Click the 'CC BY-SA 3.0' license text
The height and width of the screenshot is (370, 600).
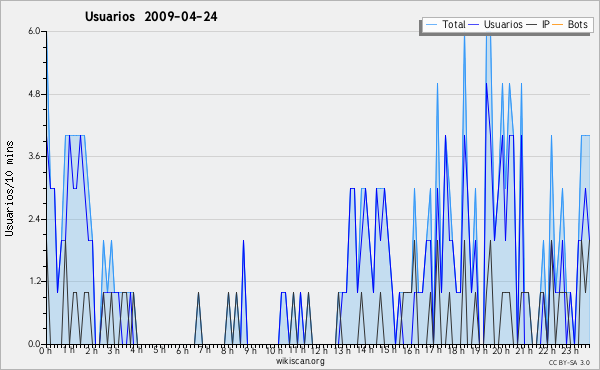point(569,362)
